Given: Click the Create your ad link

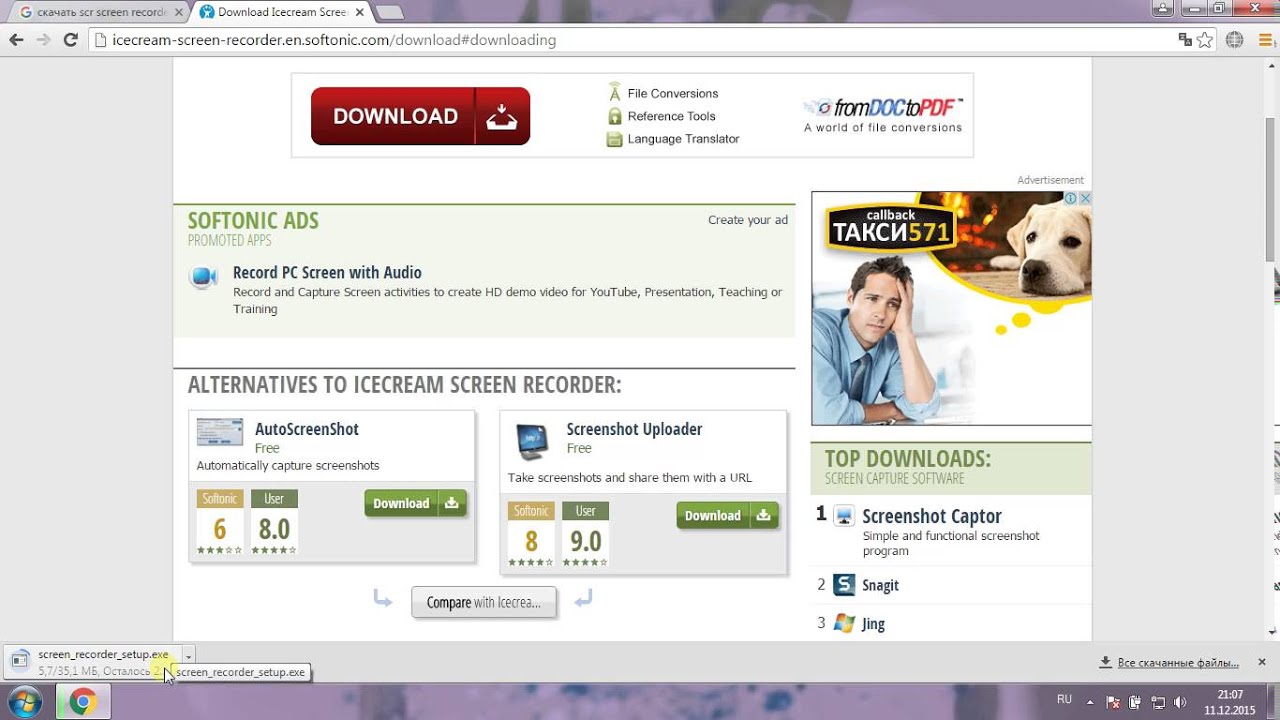Looking at the screenshot, I should coord(748,220).
